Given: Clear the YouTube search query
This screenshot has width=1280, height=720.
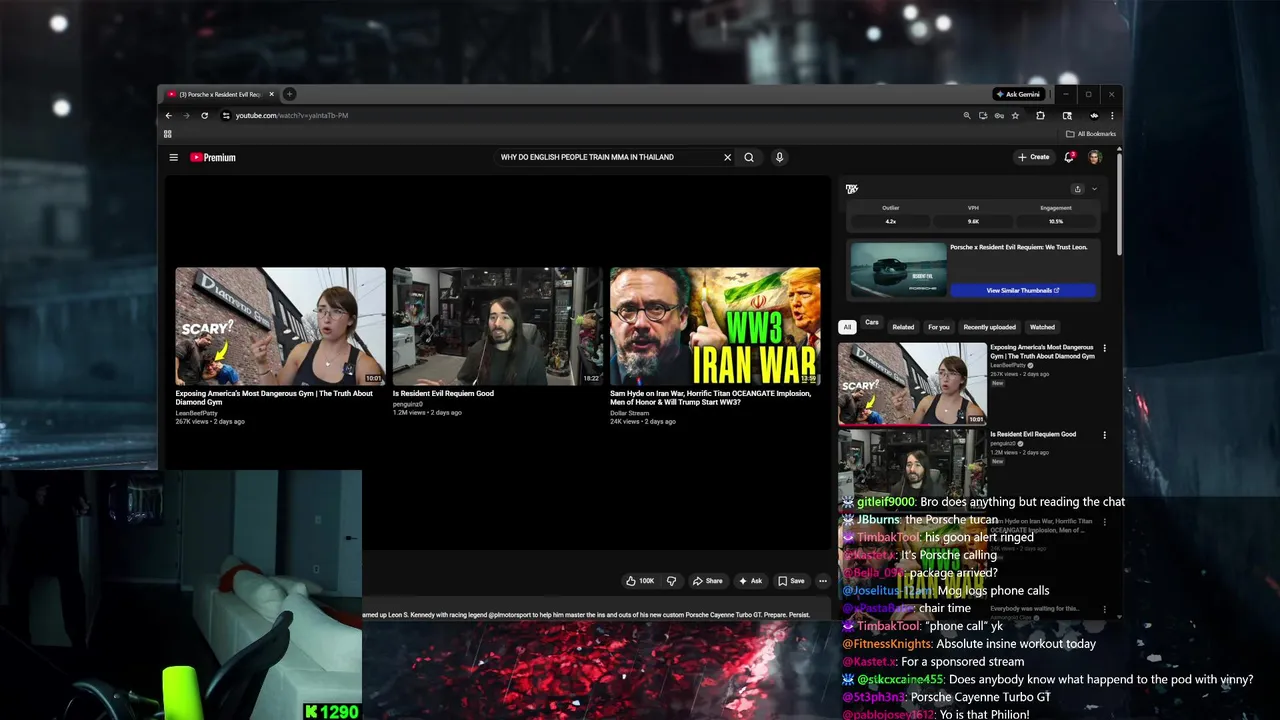Looking at the screenshot, I should click(x=727, y=157).
